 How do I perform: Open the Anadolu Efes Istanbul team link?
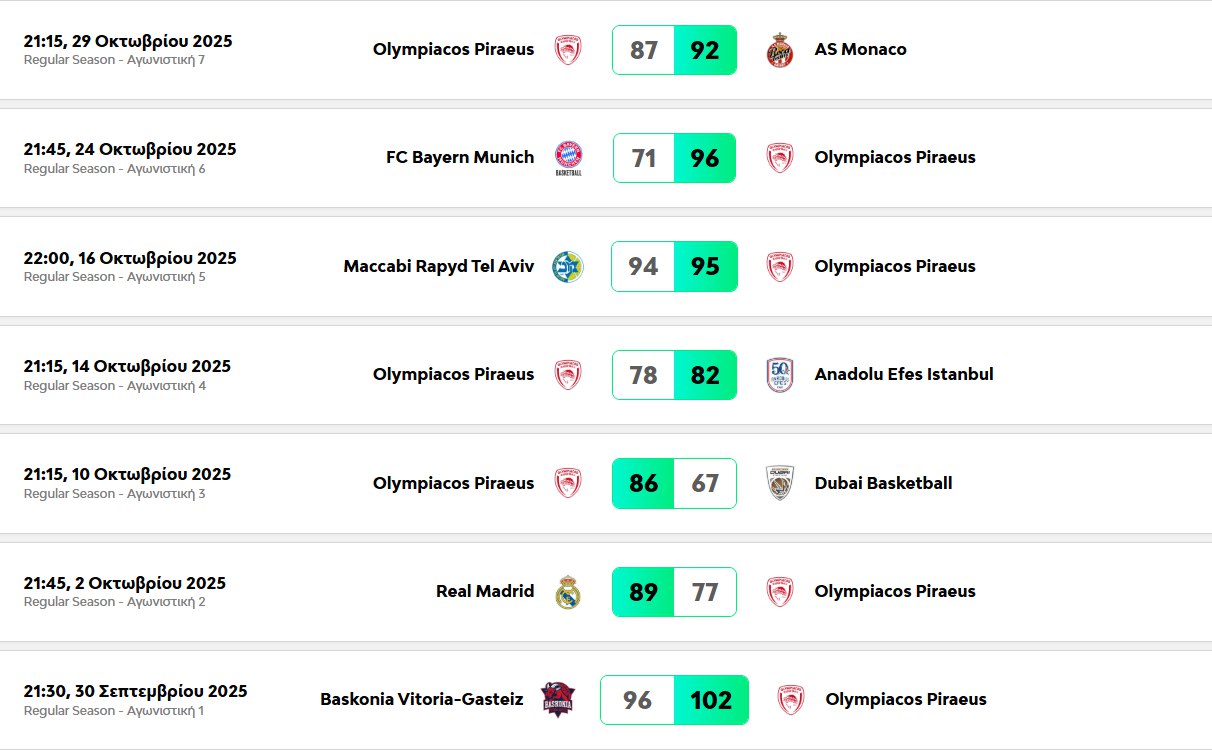click(904, 375)
